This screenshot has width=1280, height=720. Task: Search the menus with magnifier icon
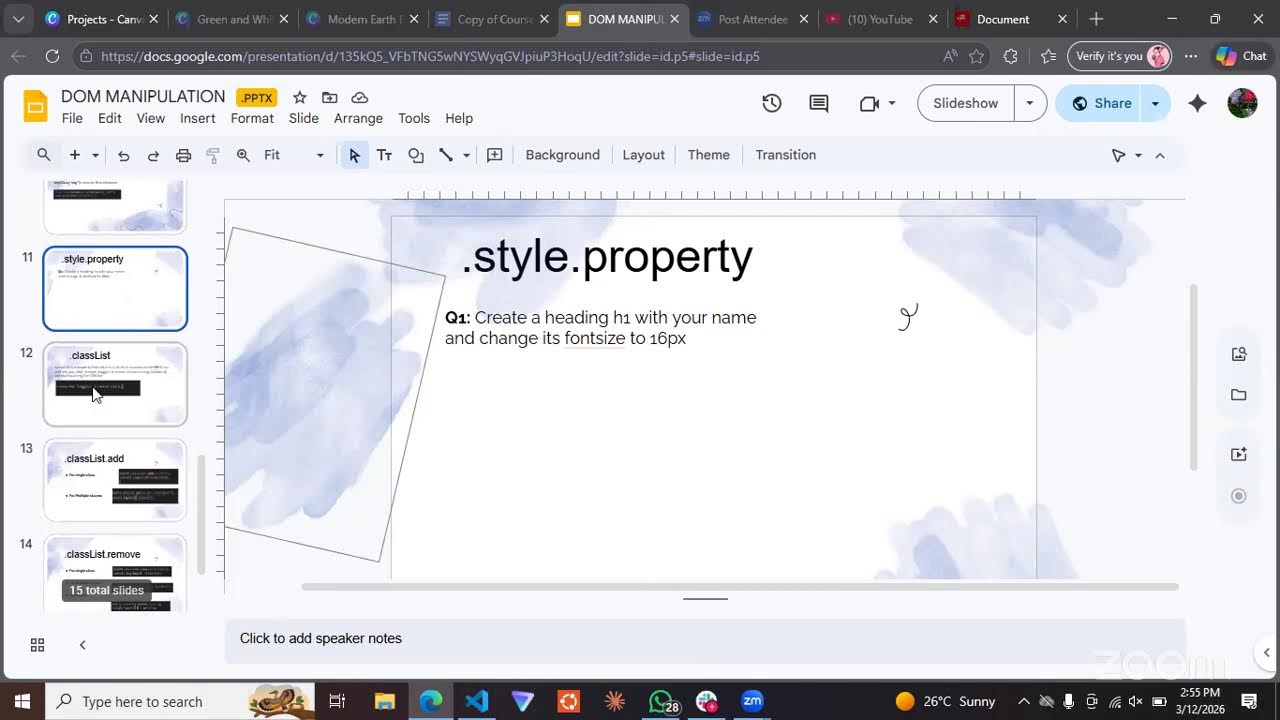pyautogui.click(x=44, y=155)
